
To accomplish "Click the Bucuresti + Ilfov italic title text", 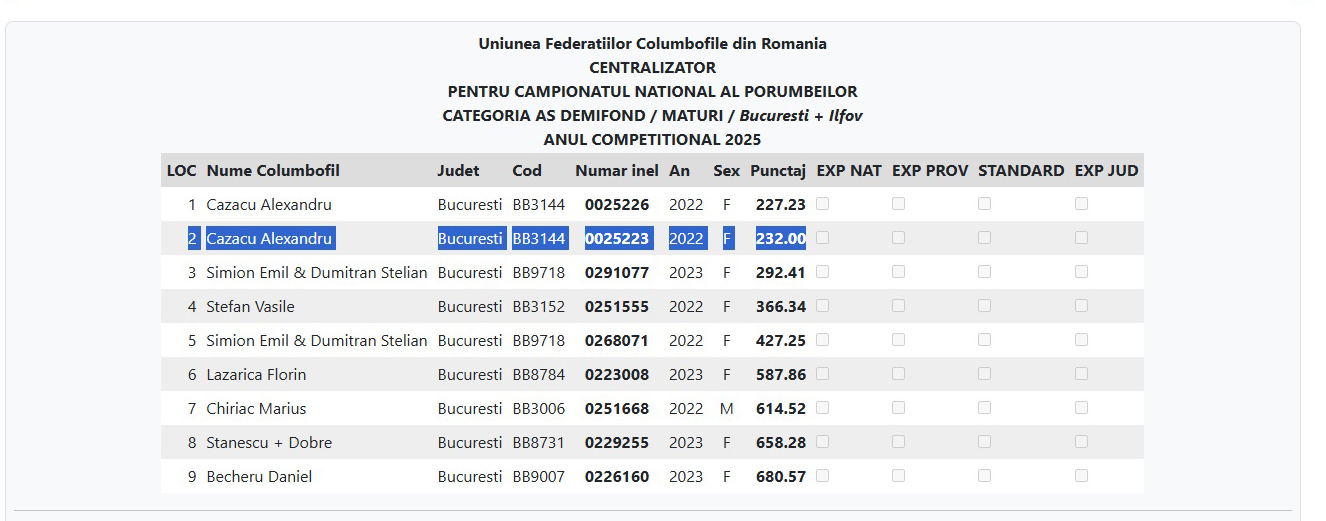I will pos(801,116).
